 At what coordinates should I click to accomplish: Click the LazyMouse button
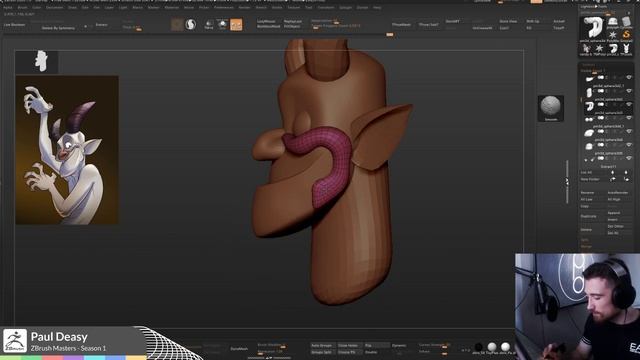click(266, 21)
